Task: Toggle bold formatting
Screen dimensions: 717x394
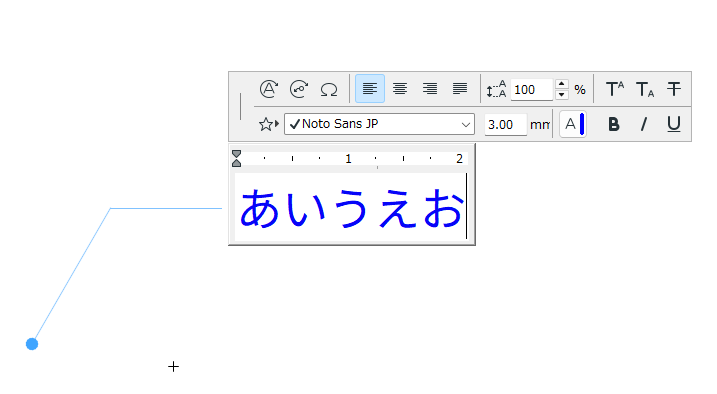Action: tap(614, 124)
